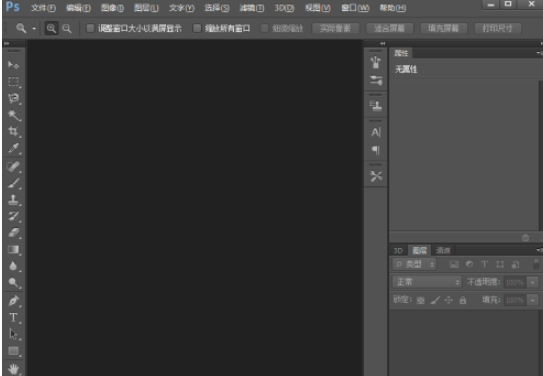Screen dimensions: 543x376
Task: Click the 填充 fill percentage field
Action: point(515,300)
